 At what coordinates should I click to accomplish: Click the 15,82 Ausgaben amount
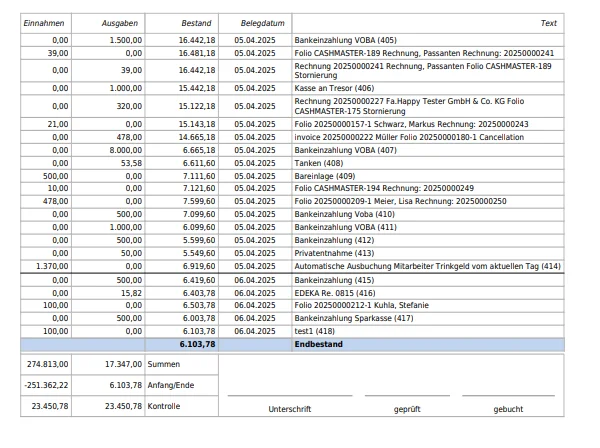(131, 293)
